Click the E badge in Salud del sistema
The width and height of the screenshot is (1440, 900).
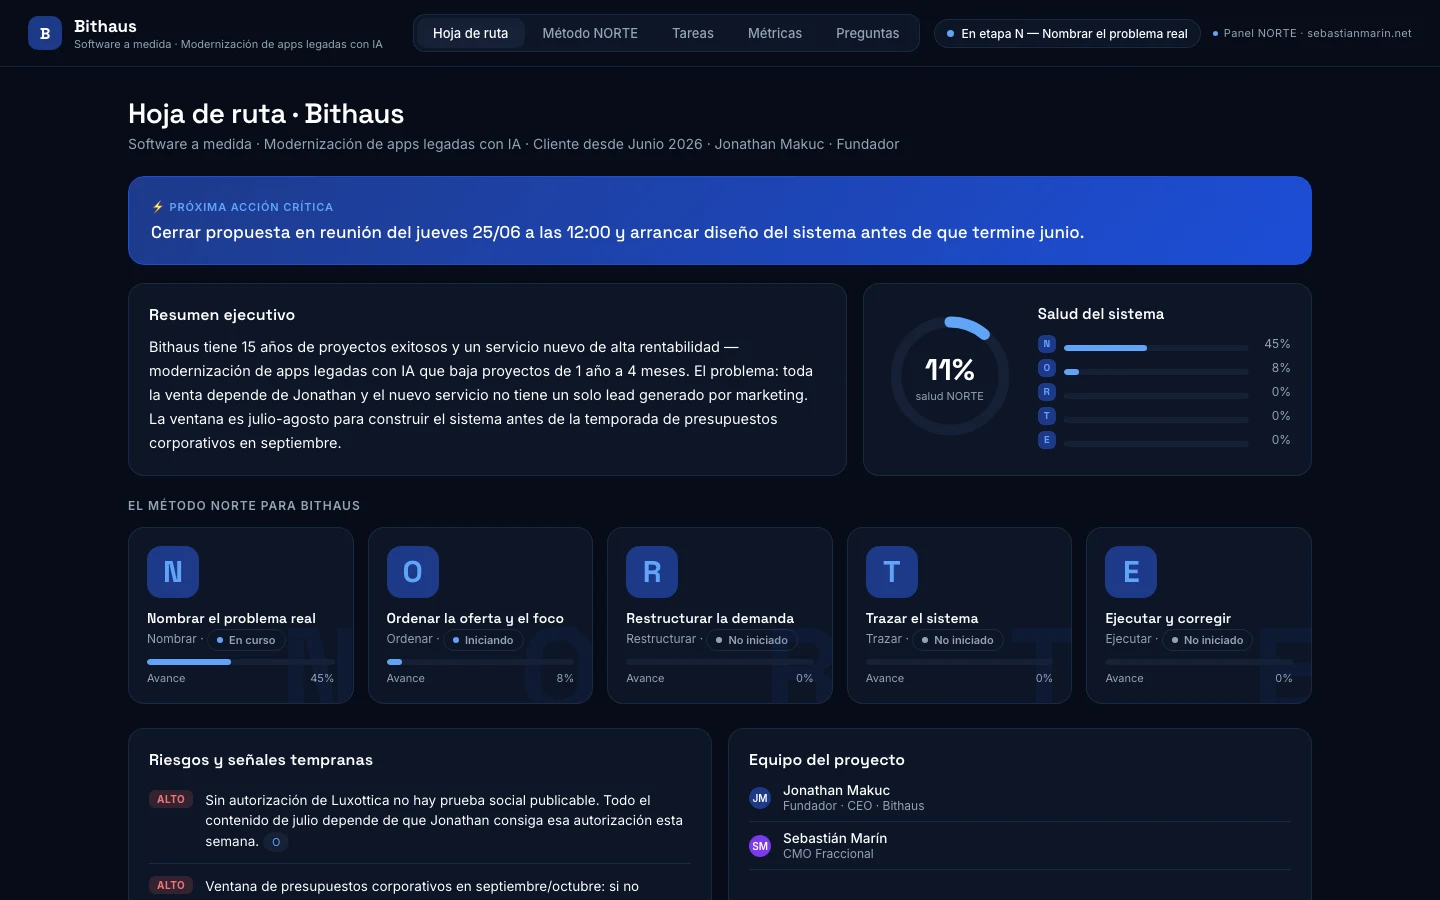tap(1047, 440)
